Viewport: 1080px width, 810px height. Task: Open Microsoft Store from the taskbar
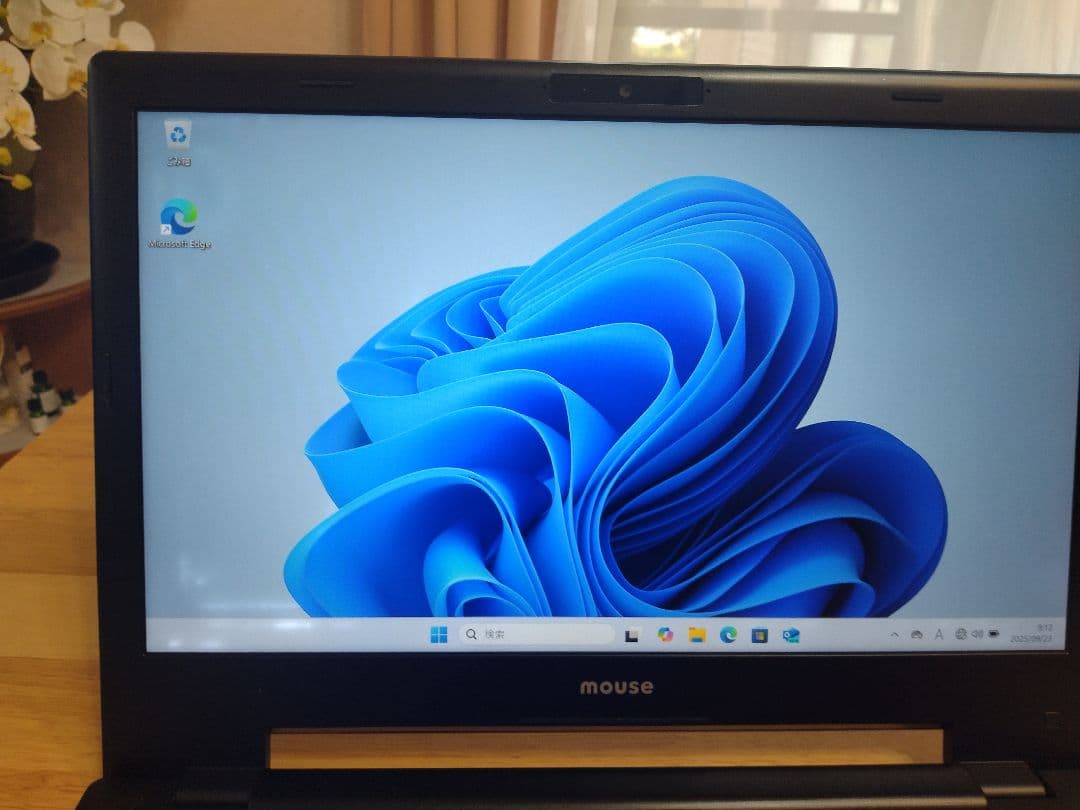click(x=759, y=635)
